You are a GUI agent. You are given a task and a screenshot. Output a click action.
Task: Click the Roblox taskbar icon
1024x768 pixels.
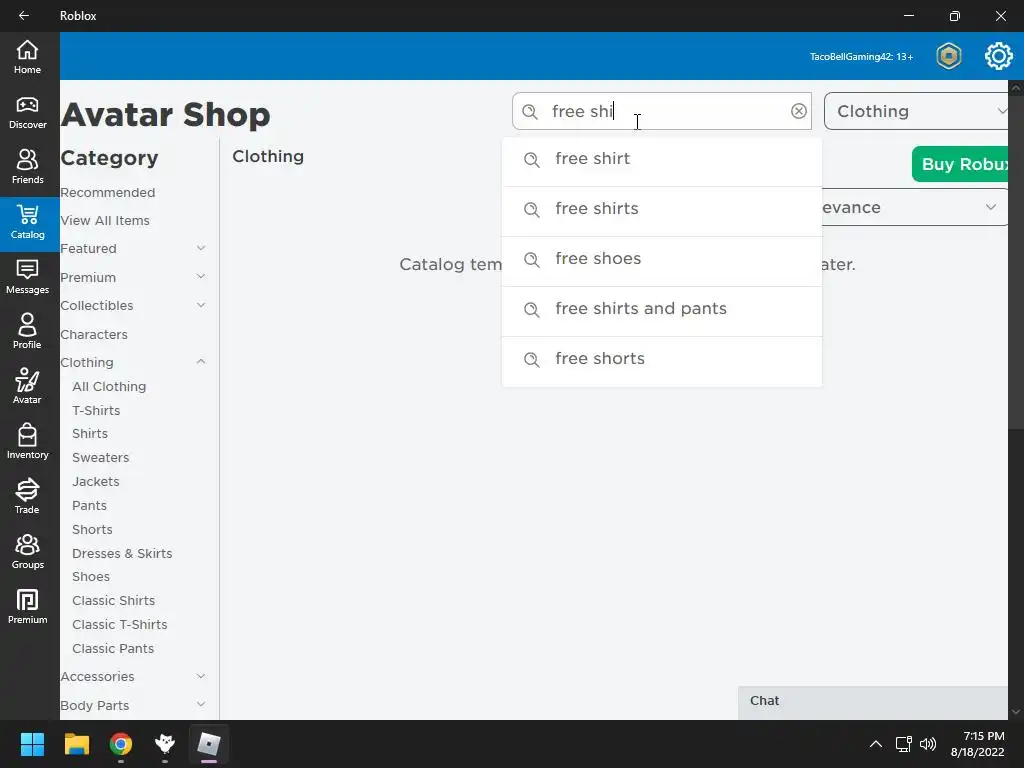[x=209, y=744]
